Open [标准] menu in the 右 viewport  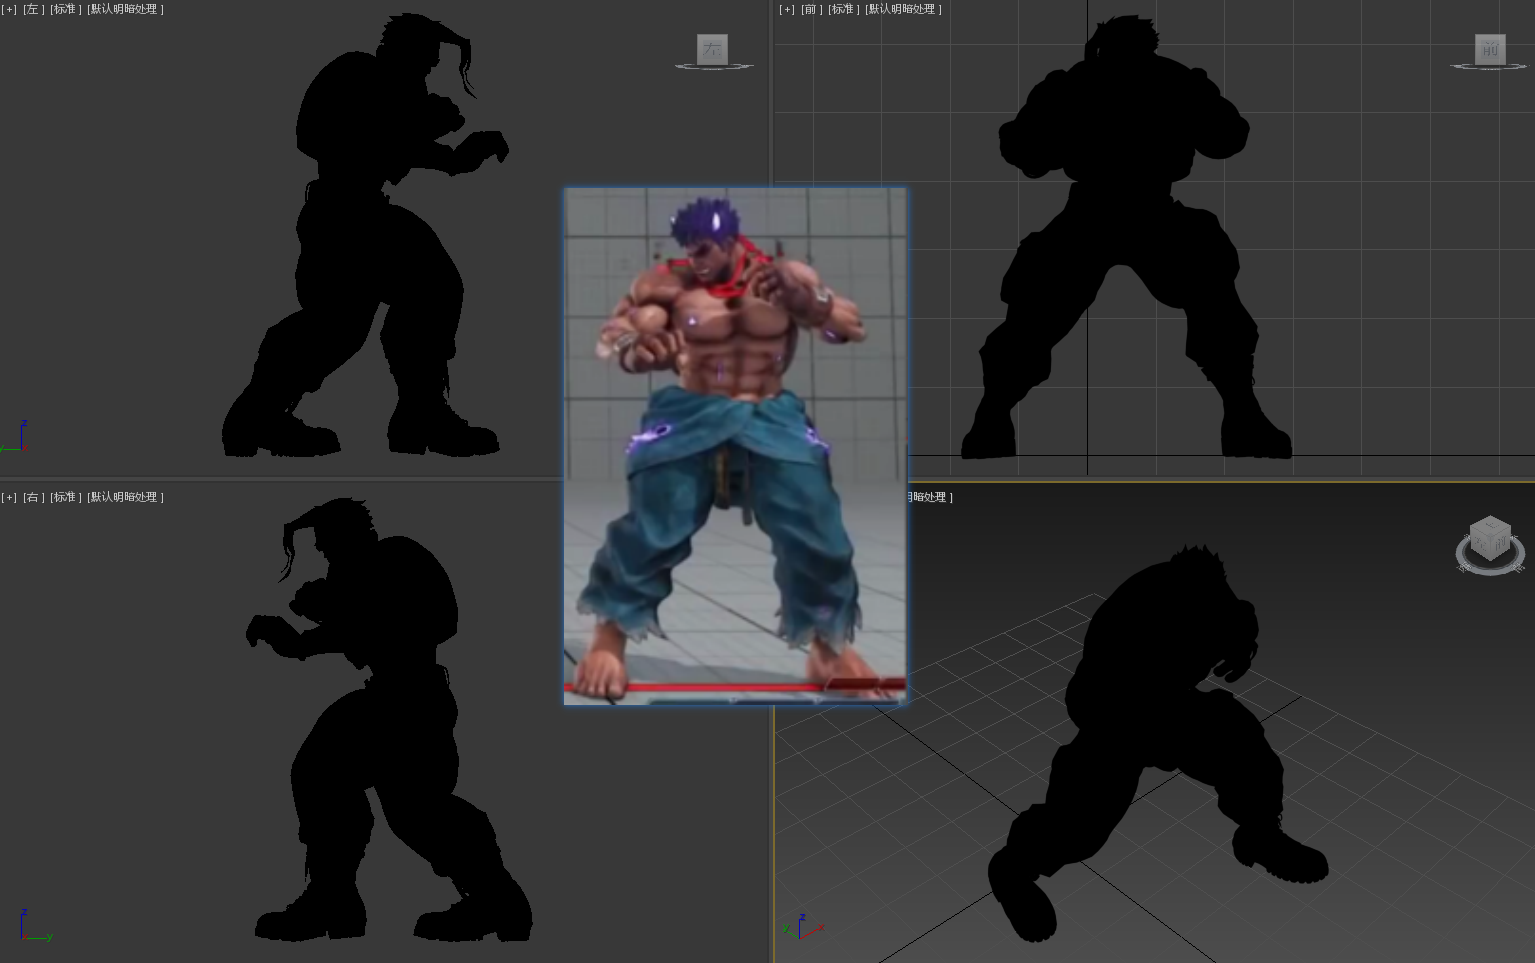click(x=65, y=497)
